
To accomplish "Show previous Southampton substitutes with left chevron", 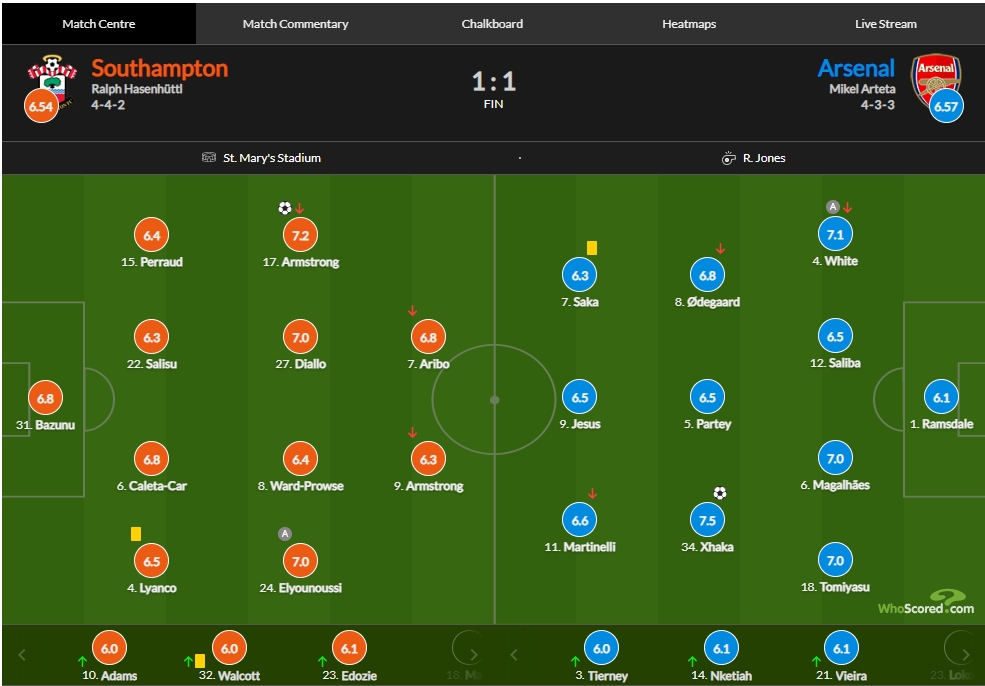I will (22, 655).
